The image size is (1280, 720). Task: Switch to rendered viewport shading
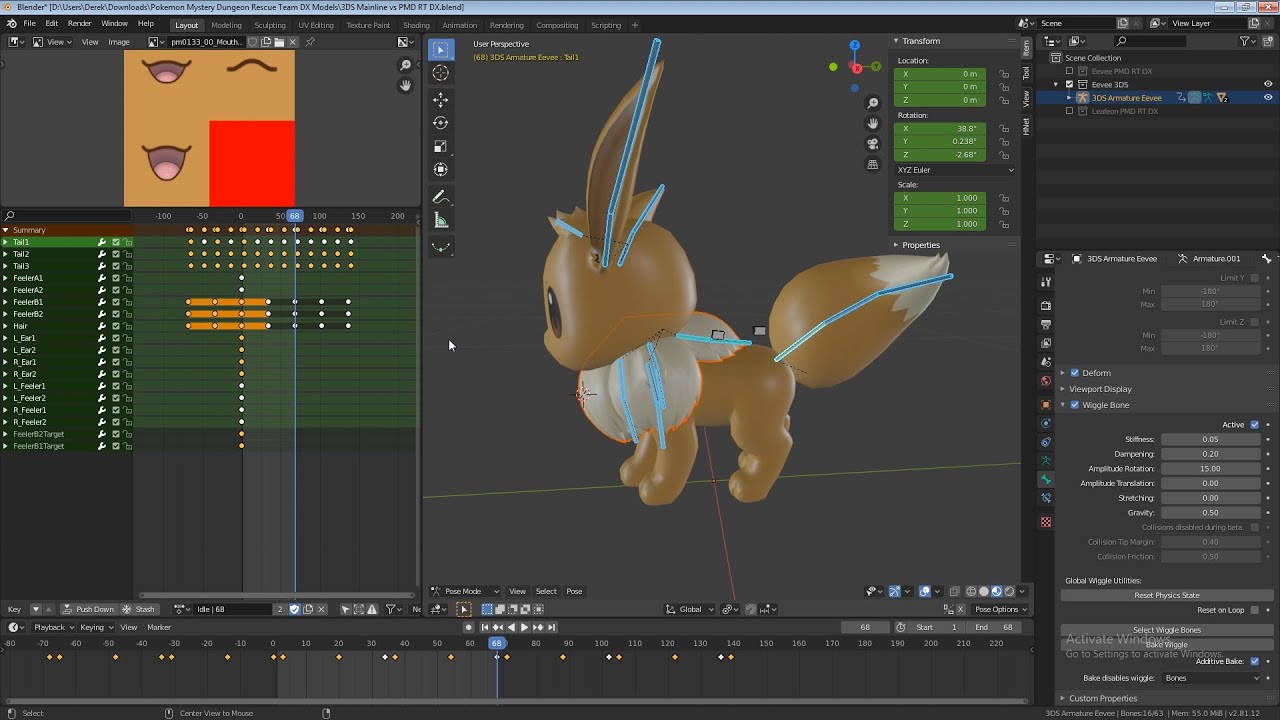[1009, 591]
